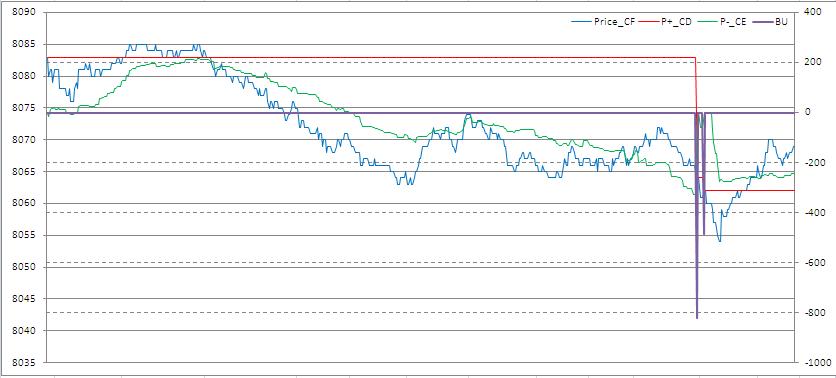
Task: Click the 8060 label on left axis
Action: click(x=22, y=204)
